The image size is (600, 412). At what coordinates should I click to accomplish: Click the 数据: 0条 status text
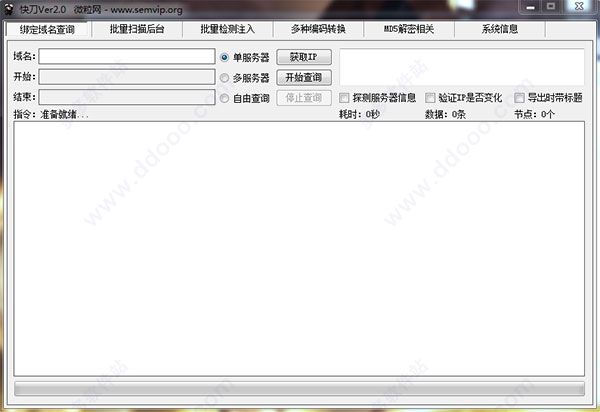point(445,114)
